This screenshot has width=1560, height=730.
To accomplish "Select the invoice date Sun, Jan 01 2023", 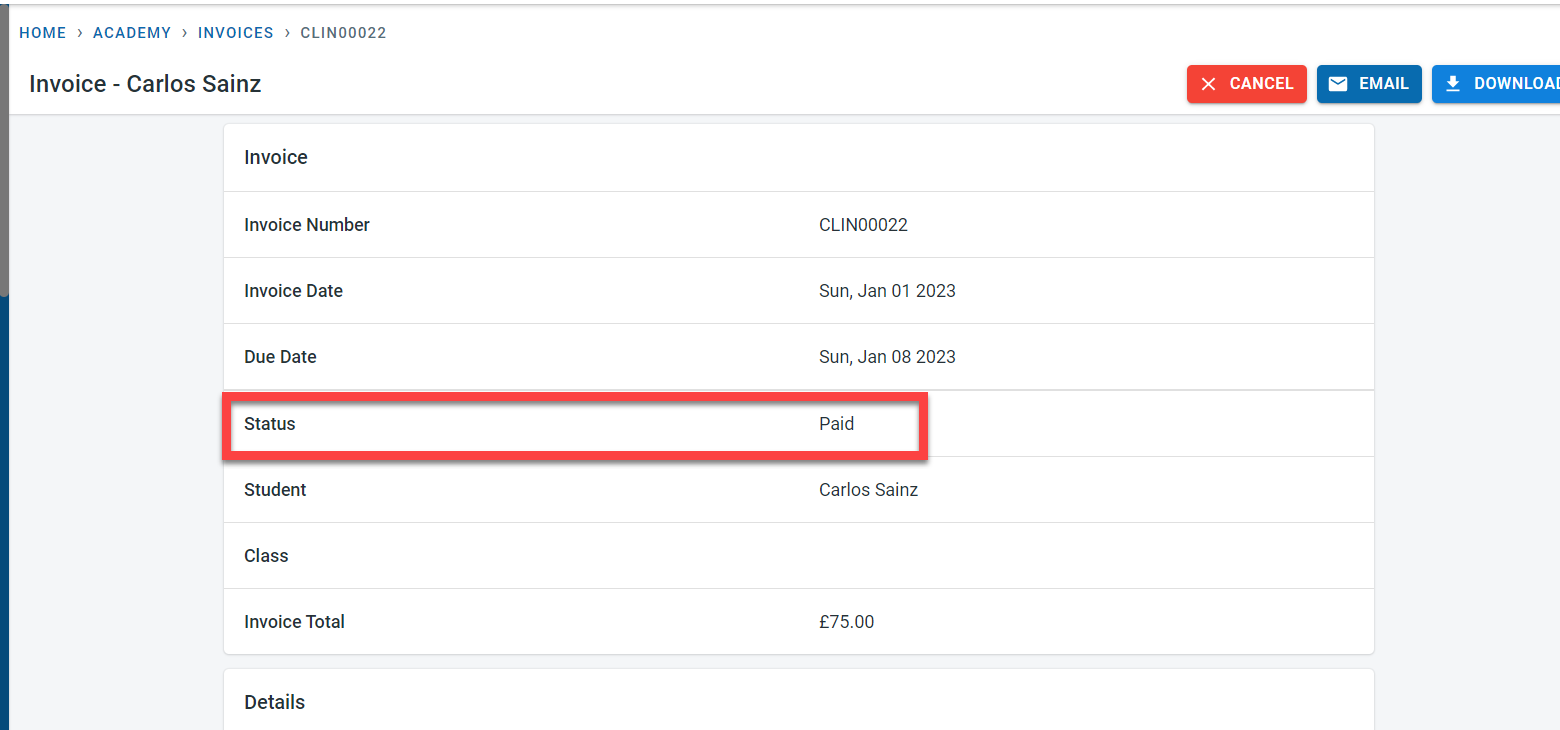I will (887, 291).
